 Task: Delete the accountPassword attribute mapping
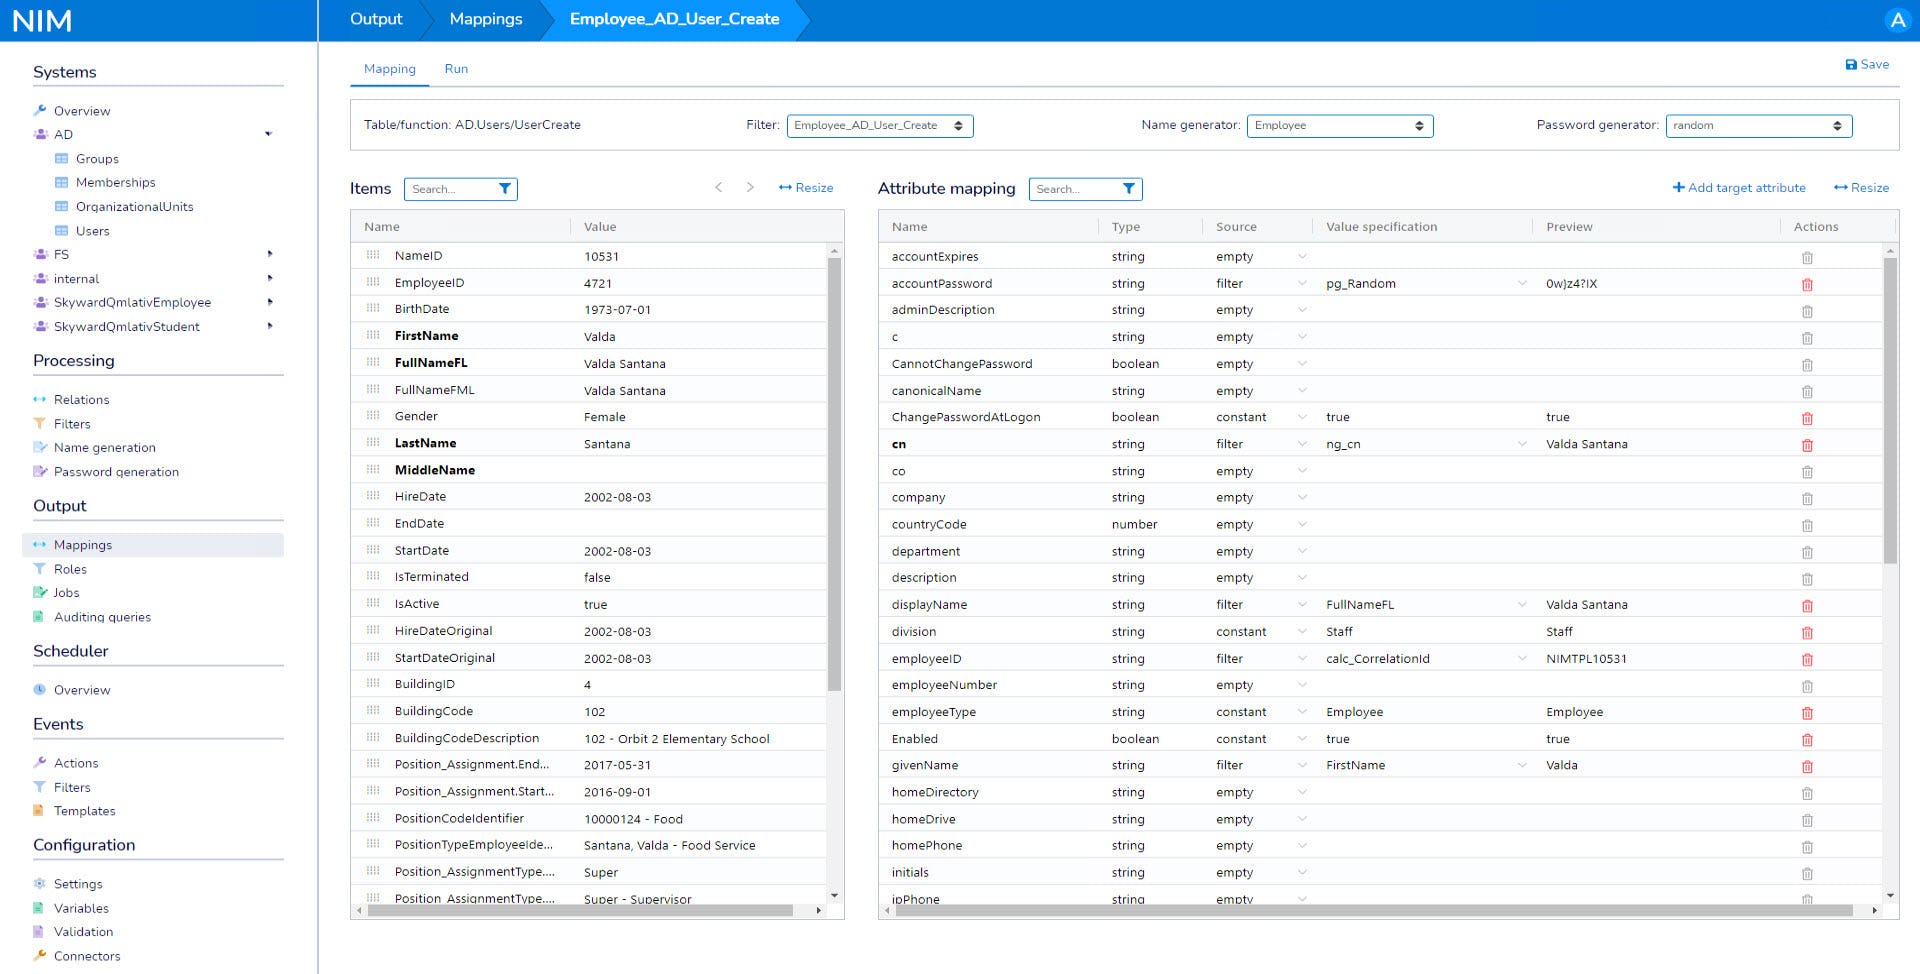click(x=1806, y=284)
